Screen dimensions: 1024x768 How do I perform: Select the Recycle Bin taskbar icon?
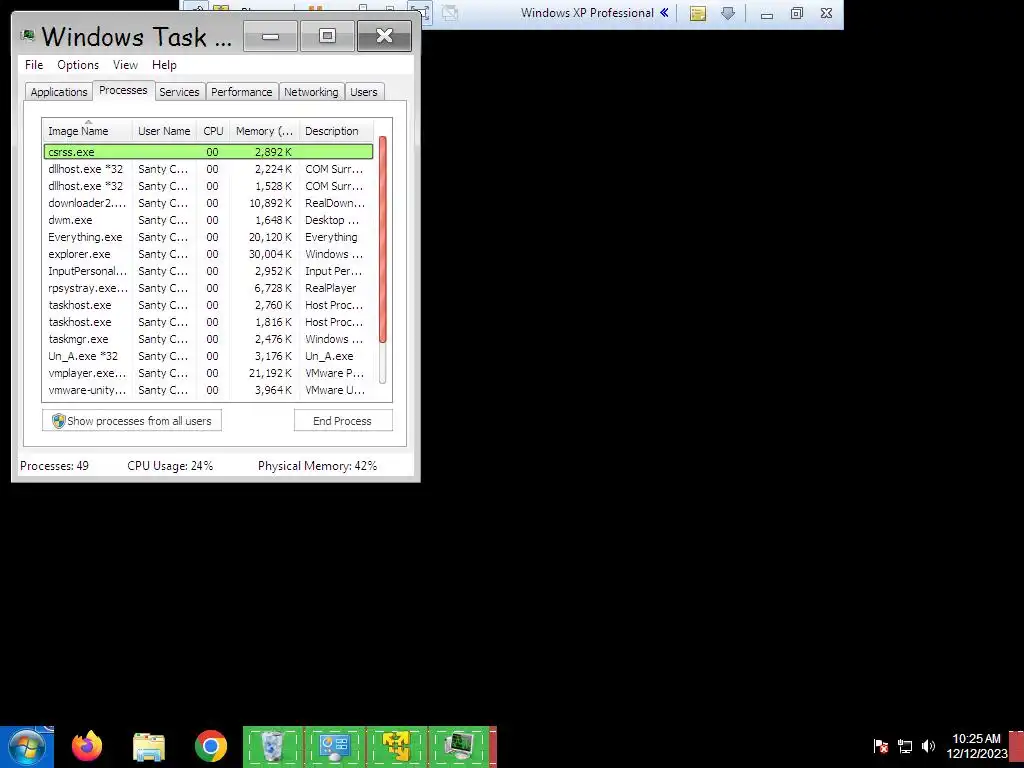(273, 746)
